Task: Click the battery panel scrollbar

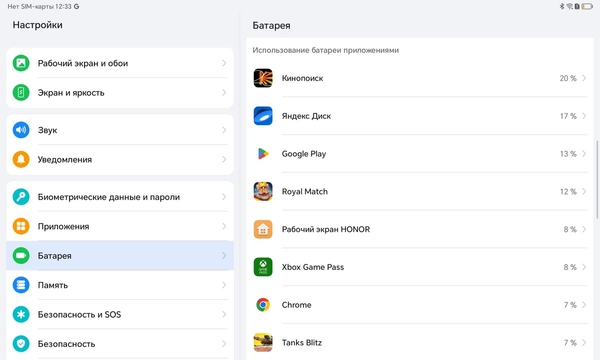Action: [597, 180]
